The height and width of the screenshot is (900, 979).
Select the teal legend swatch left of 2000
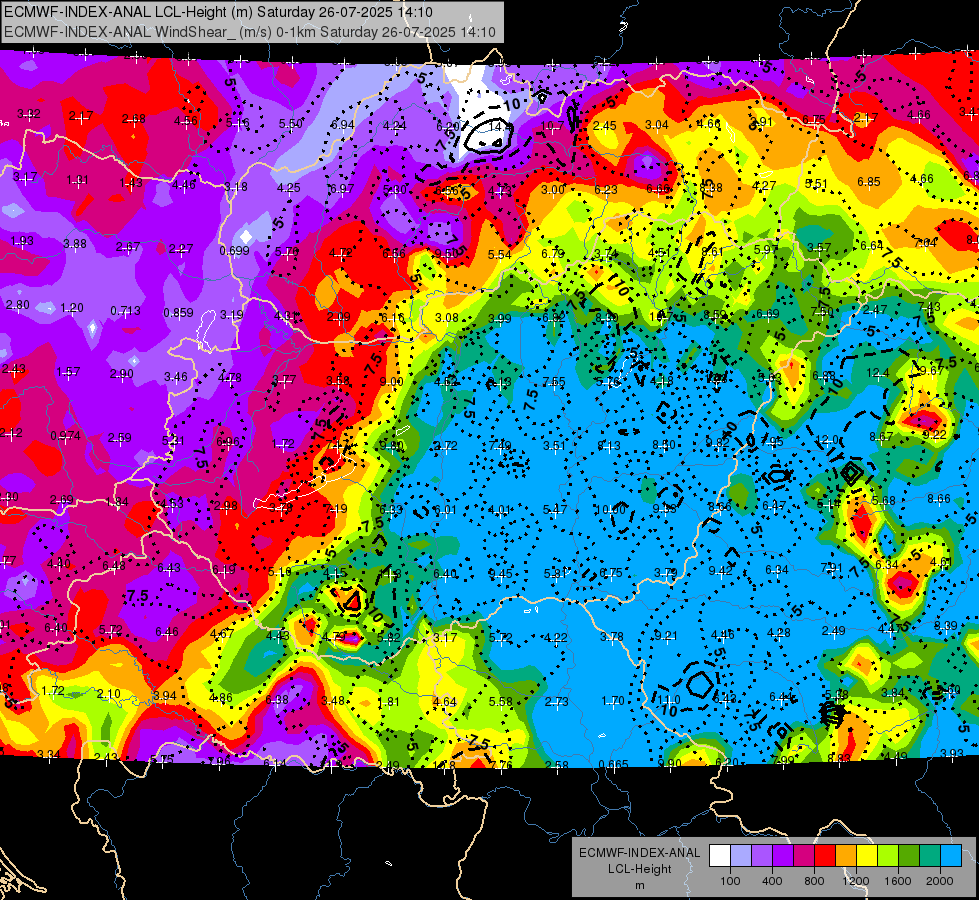click(930, 856)
